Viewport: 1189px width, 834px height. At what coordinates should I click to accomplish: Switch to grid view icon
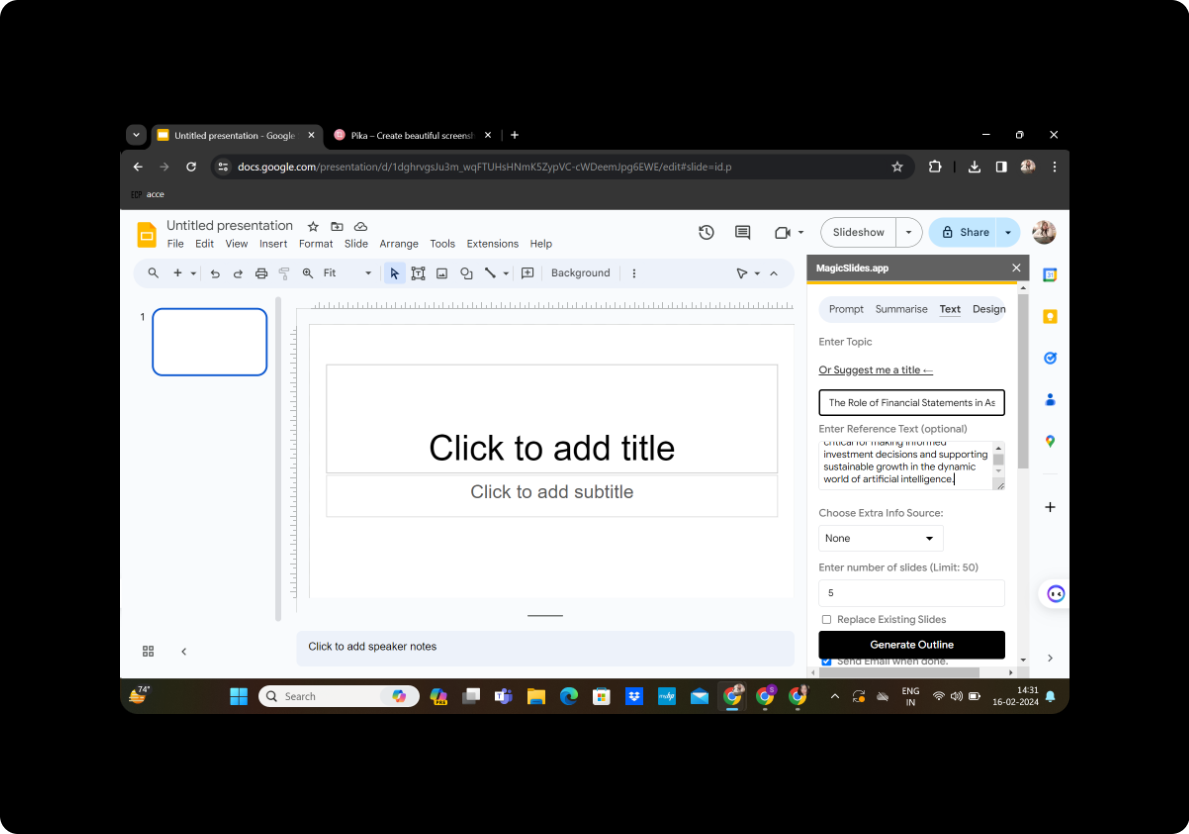click(149, 651)
